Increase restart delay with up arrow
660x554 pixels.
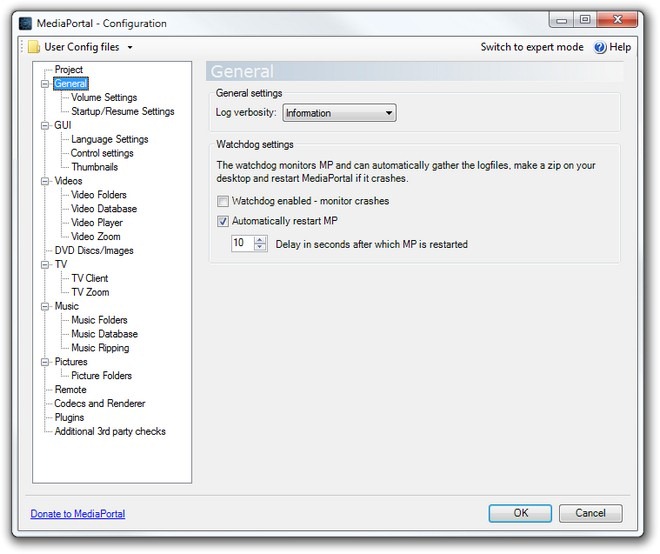(x=260, y=240)
